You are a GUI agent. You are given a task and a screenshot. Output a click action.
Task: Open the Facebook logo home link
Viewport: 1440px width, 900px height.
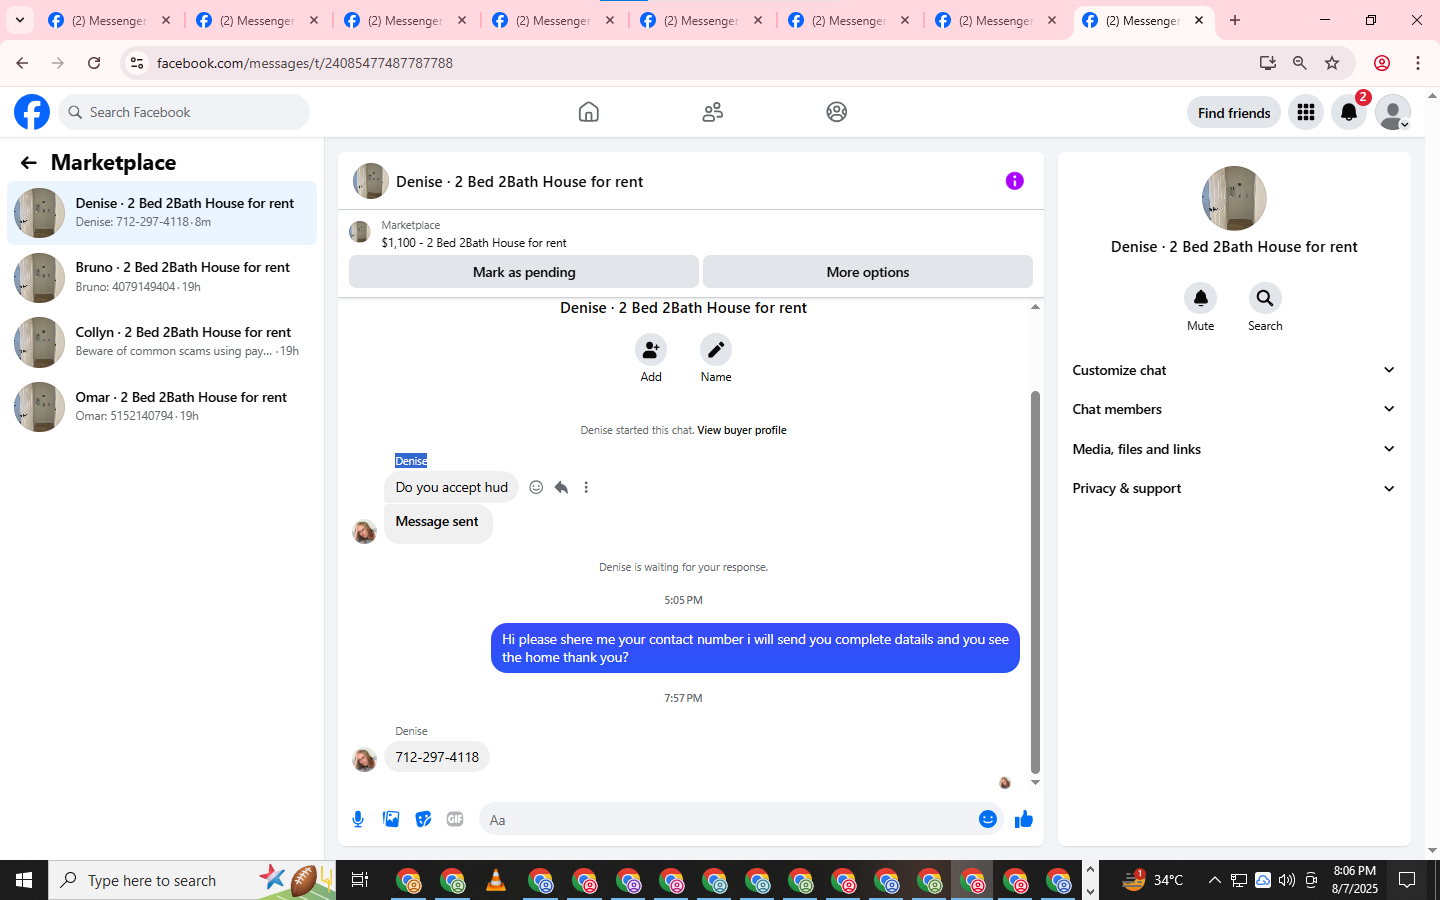pos(32,112)
